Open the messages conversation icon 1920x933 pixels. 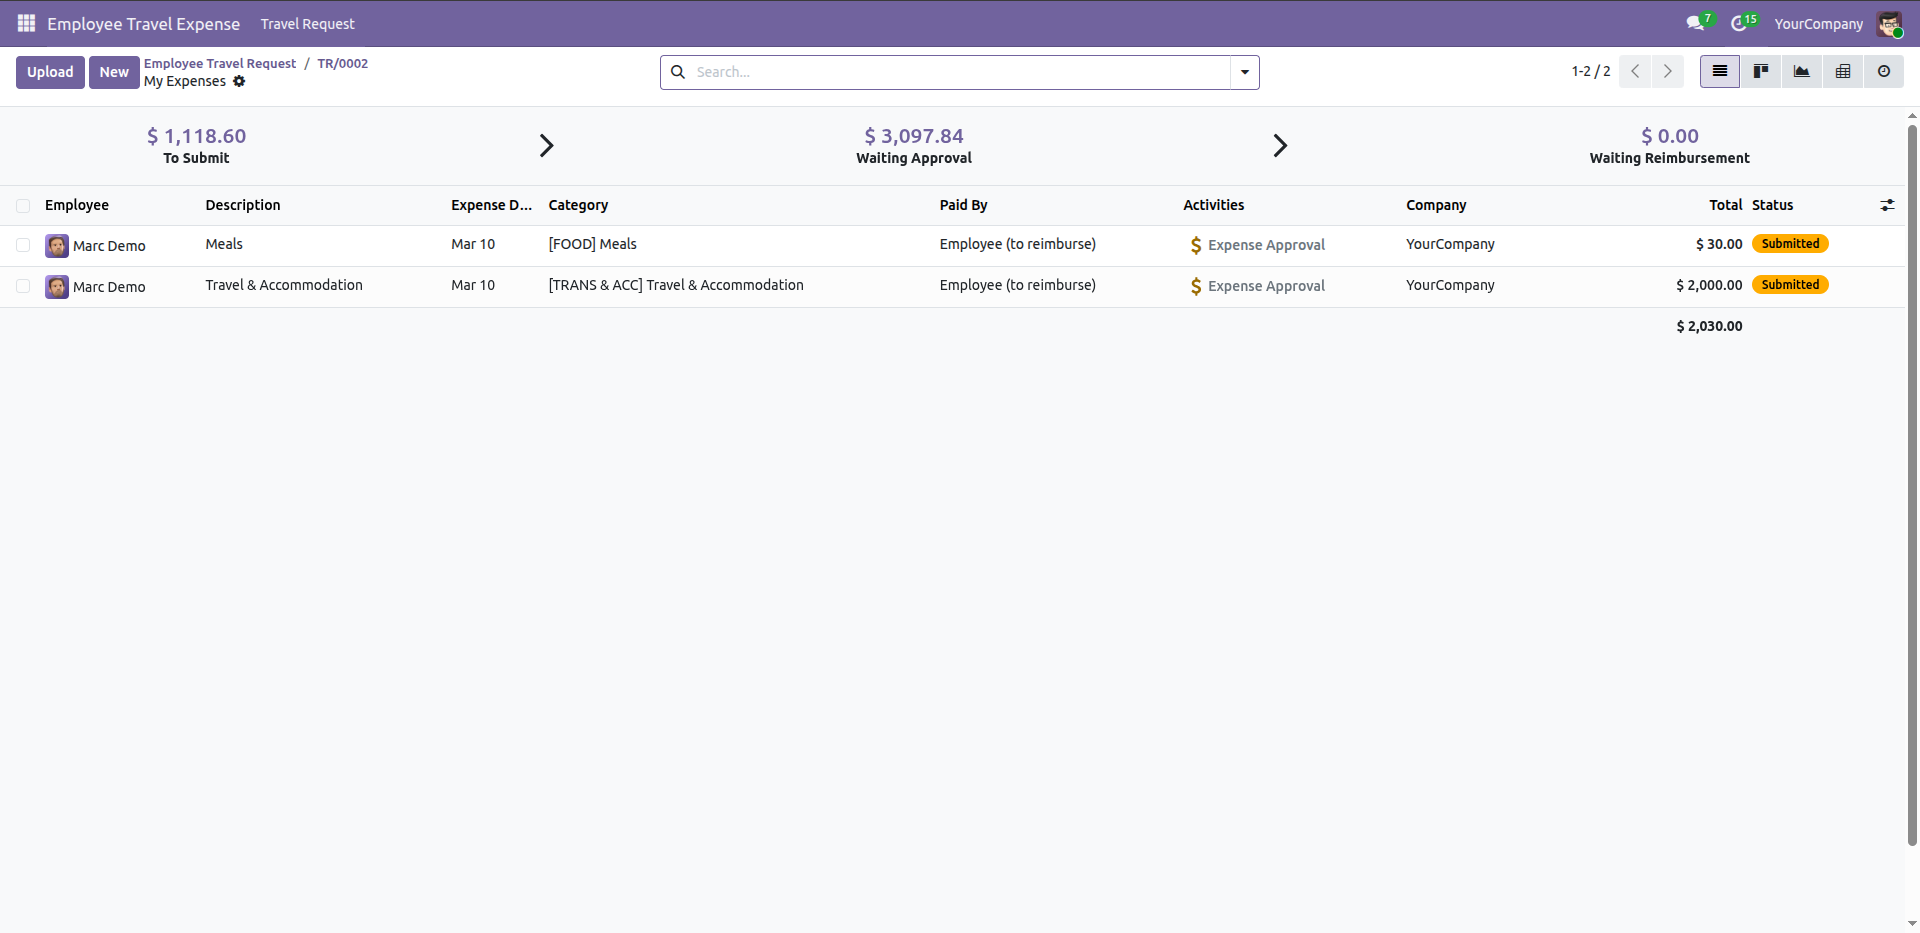[1695, 23]
